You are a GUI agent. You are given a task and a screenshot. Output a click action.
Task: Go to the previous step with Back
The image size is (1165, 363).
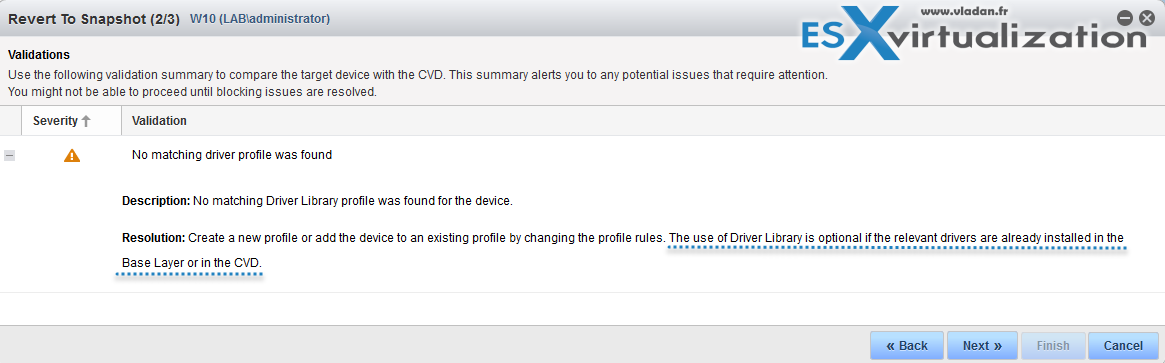click(906, 345)
